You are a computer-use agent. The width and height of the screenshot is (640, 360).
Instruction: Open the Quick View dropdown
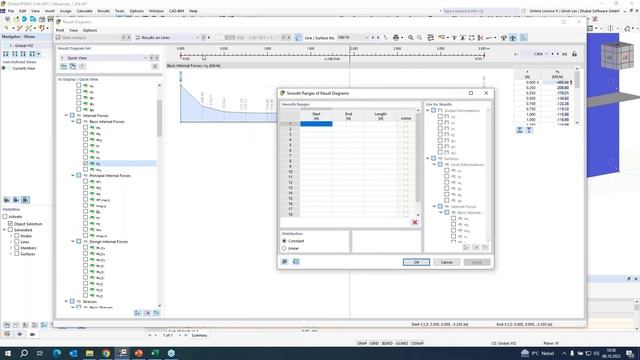(145, 58)
